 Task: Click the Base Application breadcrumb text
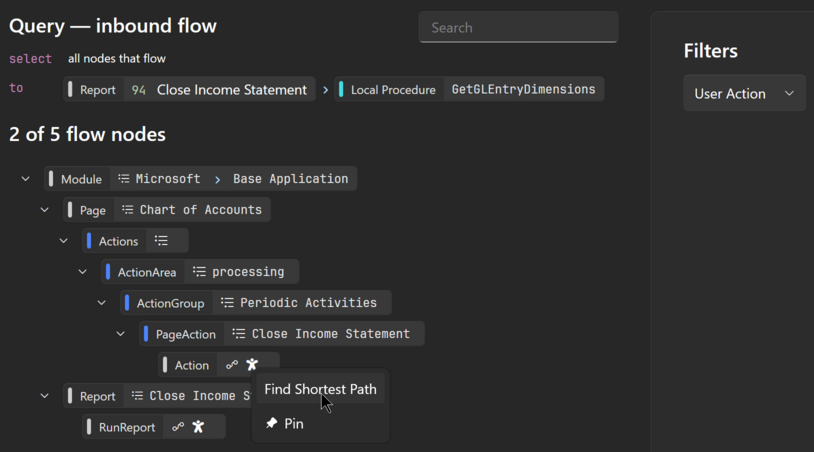[x=291, y=179]
